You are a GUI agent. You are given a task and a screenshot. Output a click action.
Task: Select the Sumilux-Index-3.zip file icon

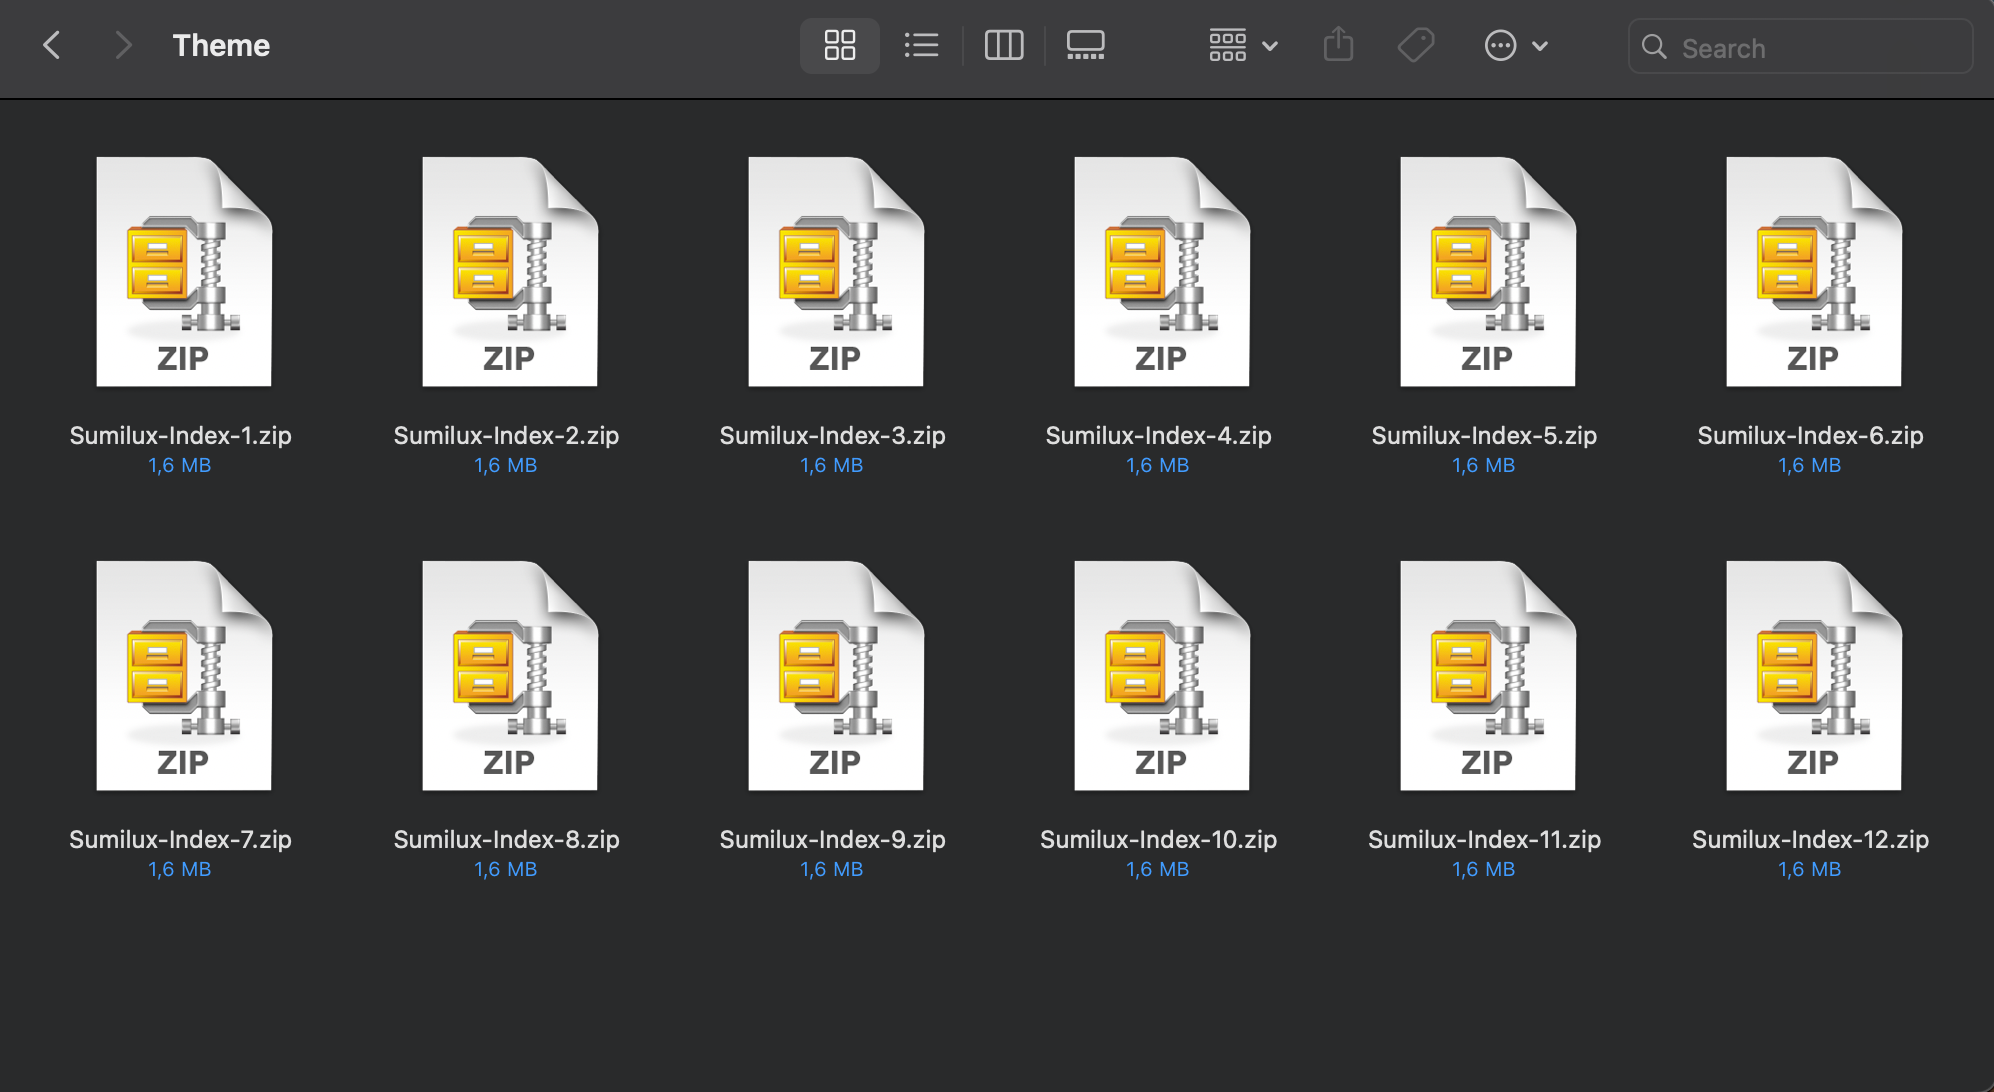[x=836, y=272]
